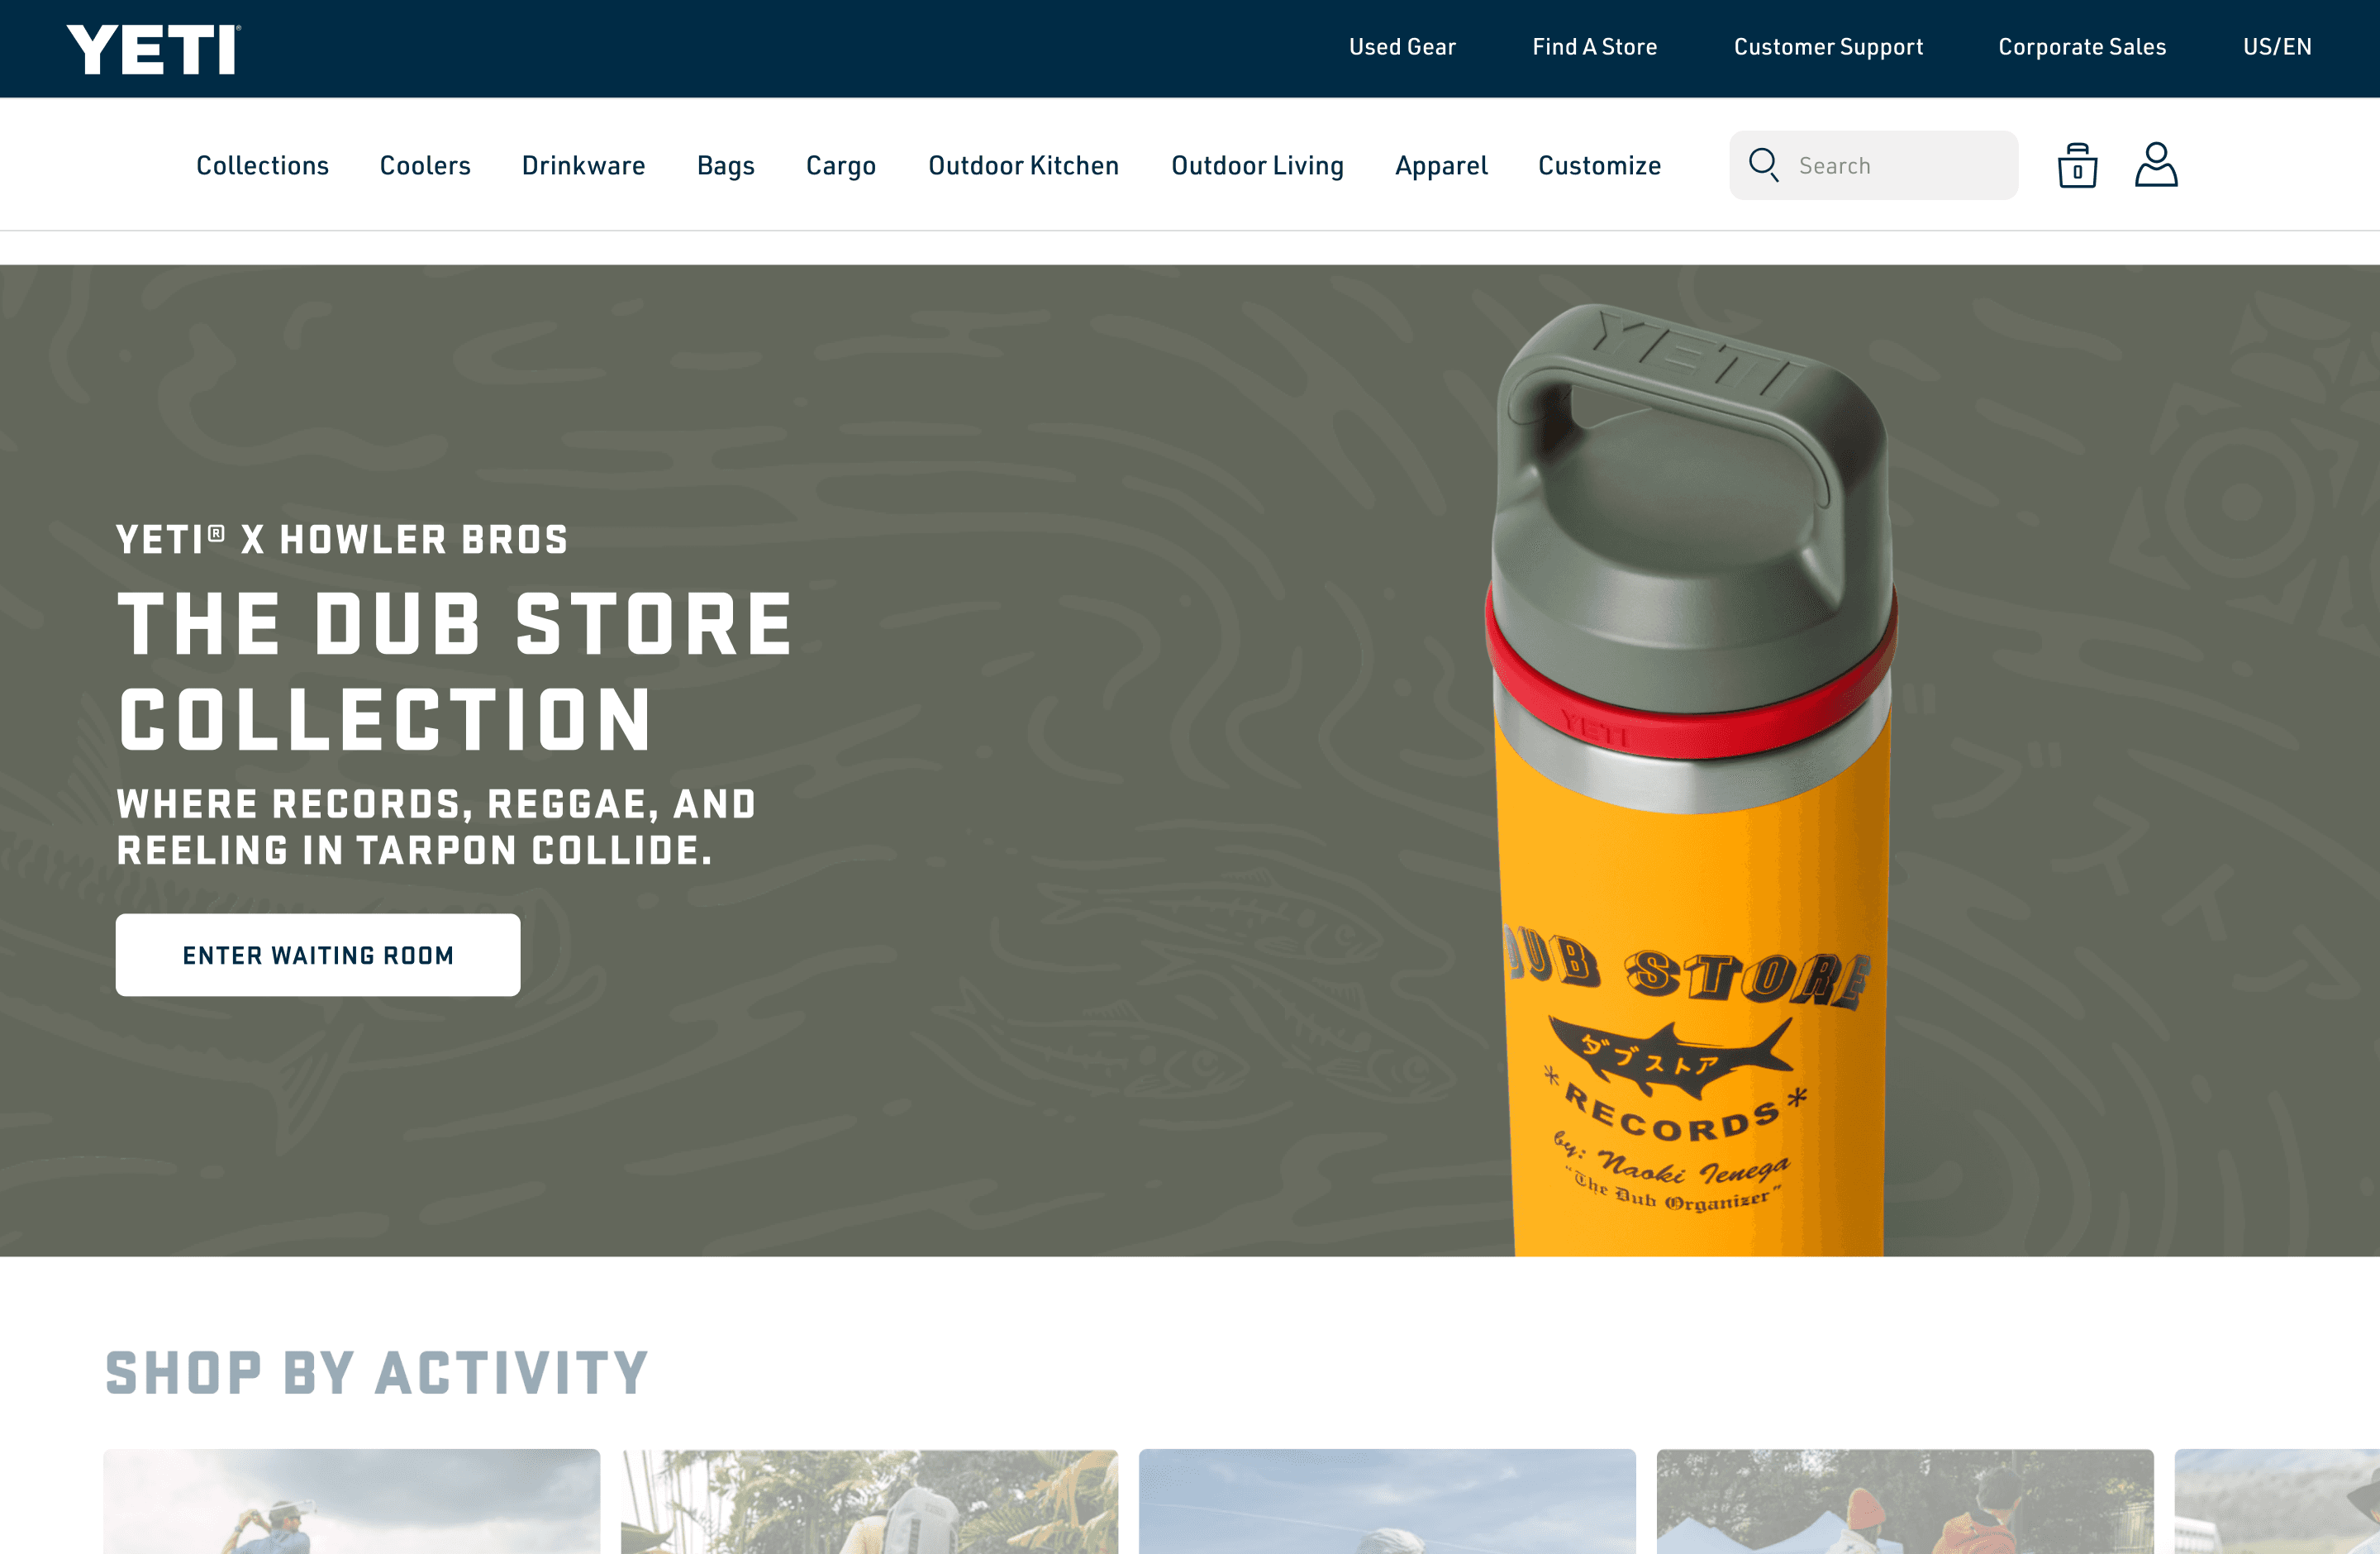Open the Drinkware menu
The width and height of the screenshot is (2380, 1554).
[x=583, y=165]
